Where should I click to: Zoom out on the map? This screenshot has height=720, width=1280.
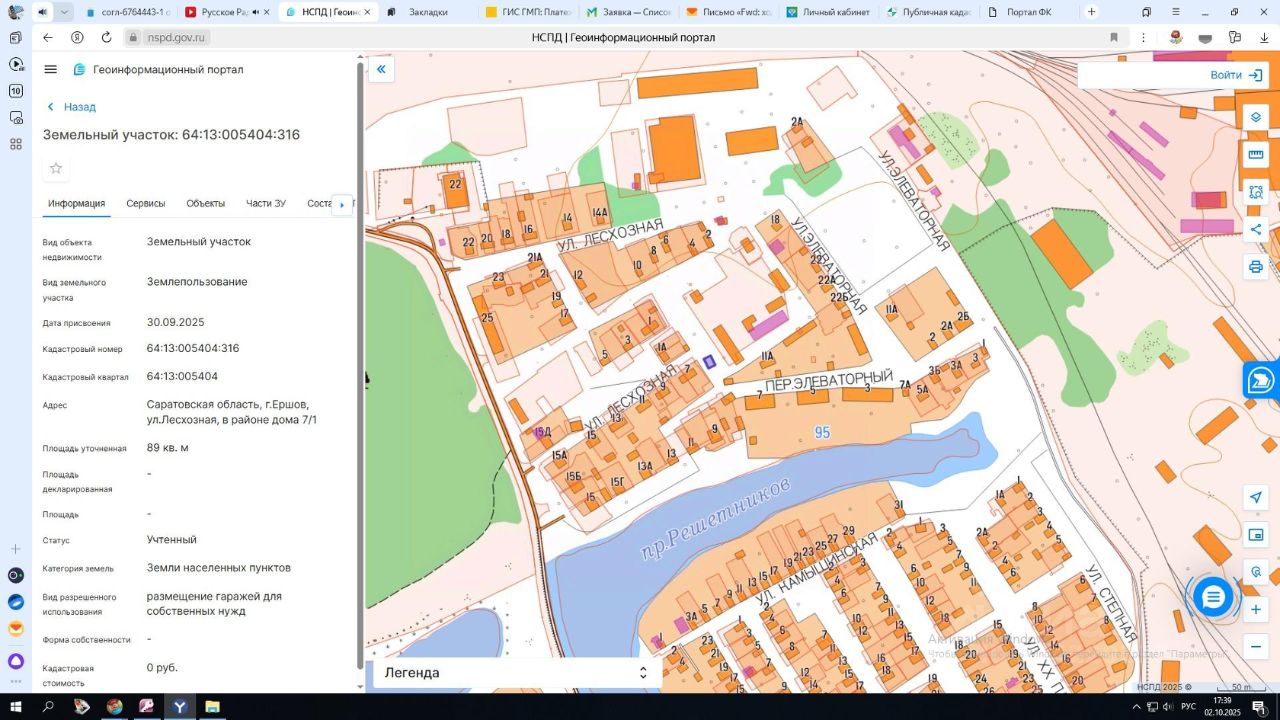click(x=1256, y=646)
